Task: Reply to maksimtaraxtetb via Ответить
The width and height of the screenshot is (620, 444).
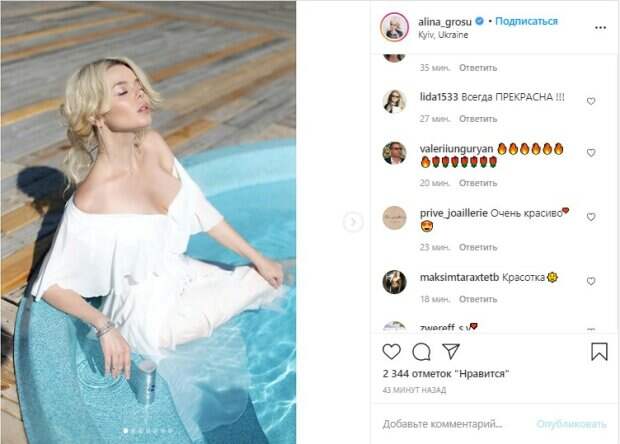Action: pyautogui.click(x=478, y=299)
